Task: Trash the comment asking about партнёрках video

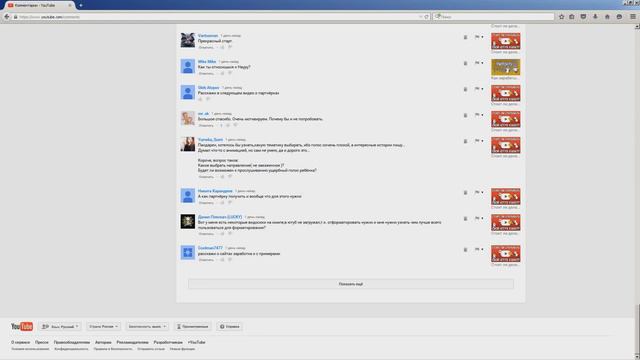Action: pos(465,89)
